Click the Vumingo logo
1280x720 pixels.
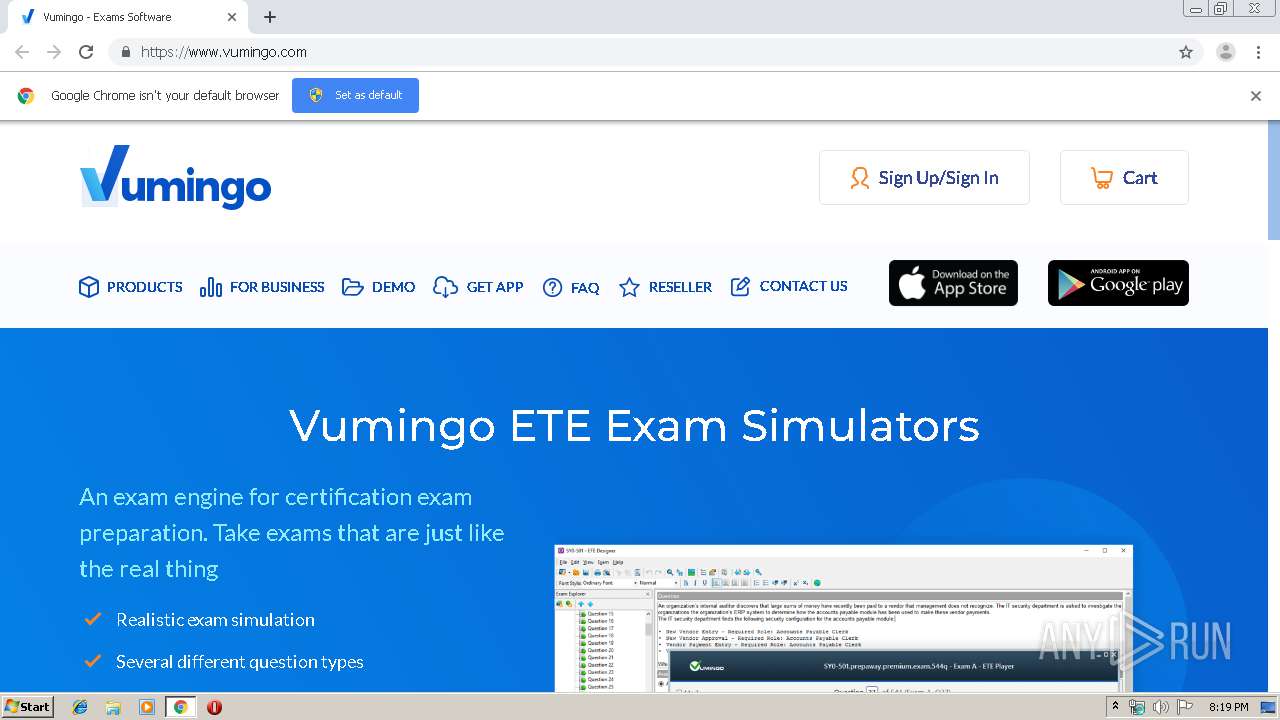175,177
